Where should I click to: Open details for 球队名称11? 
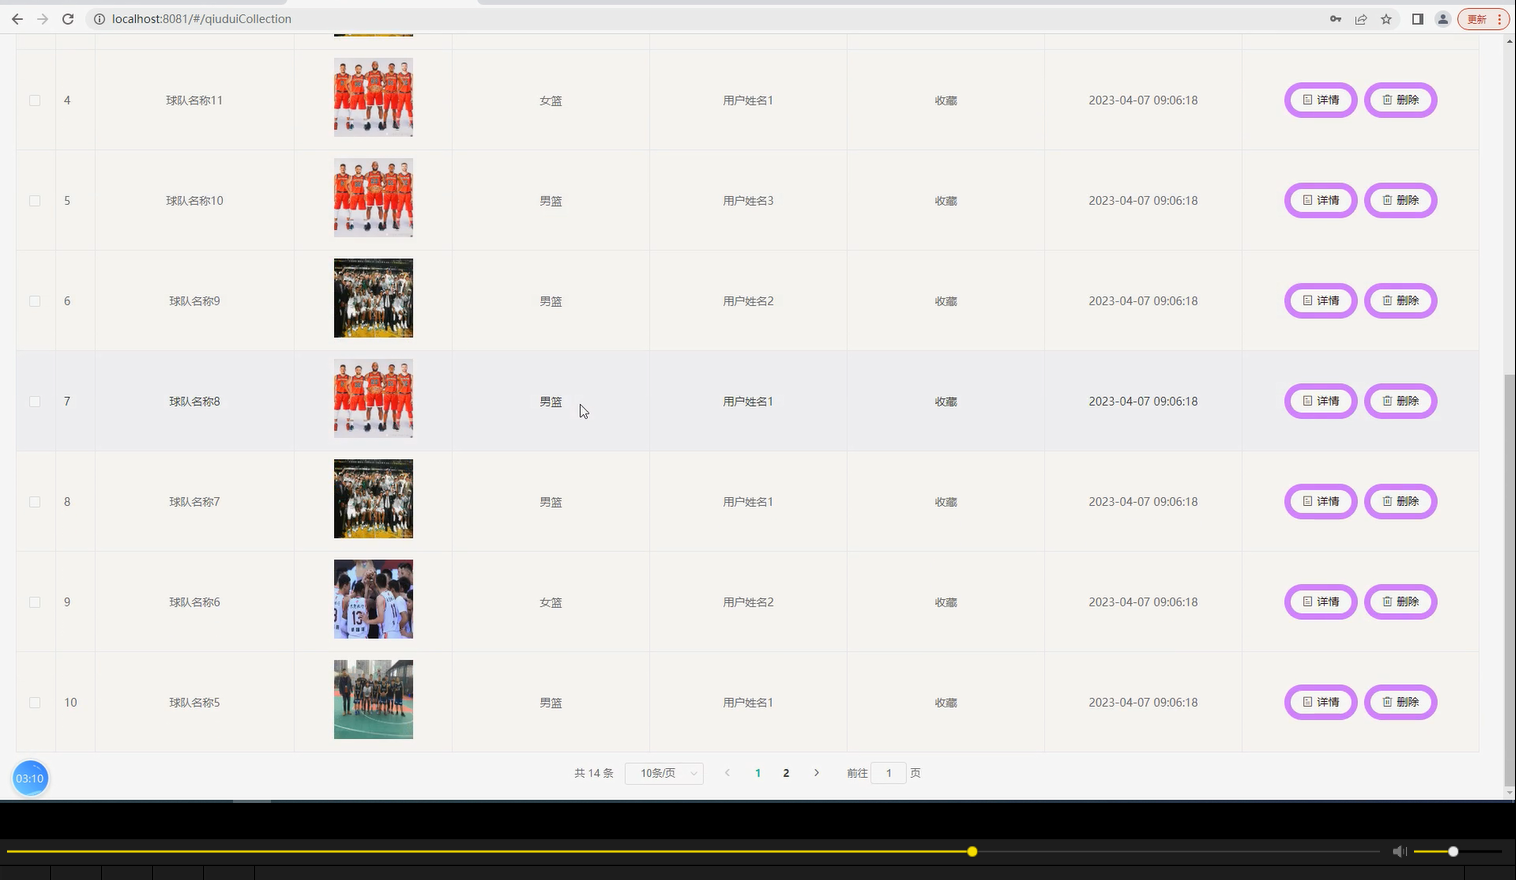(x=1321, y=100)
